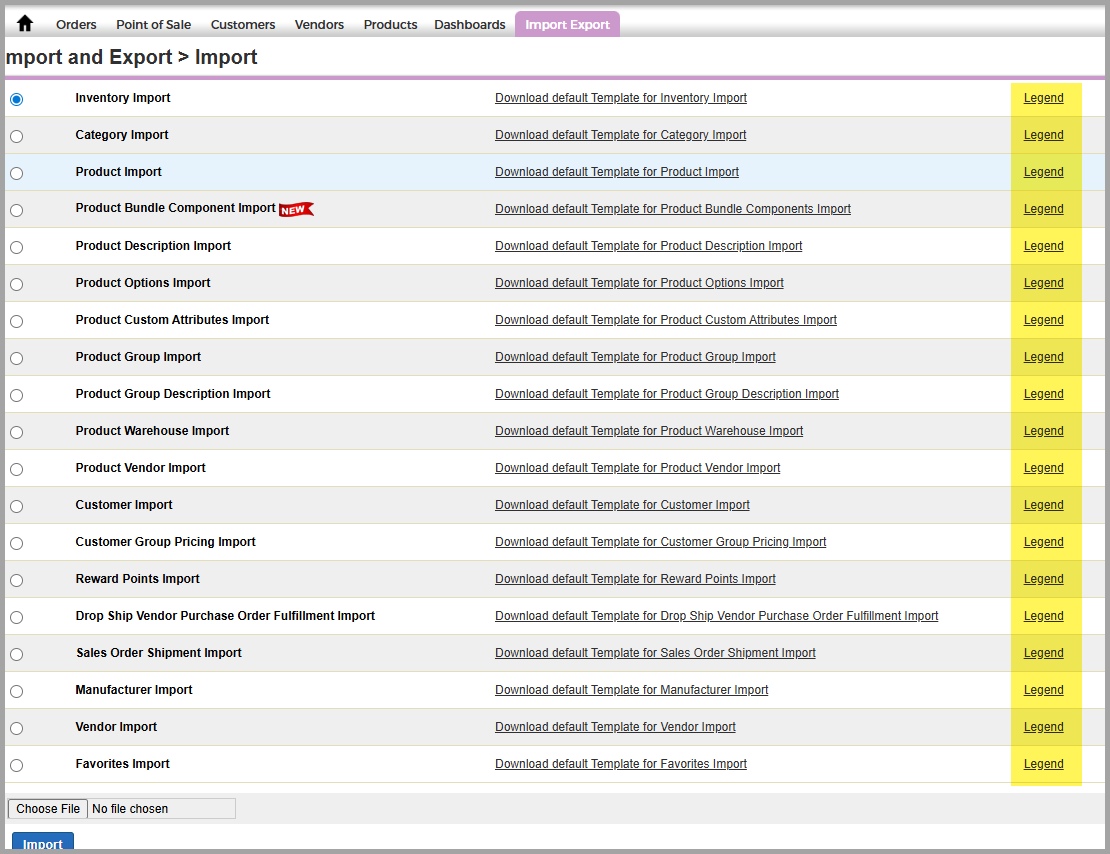Select Sales Order Shipment Import radio button

(x=16, y=654)
